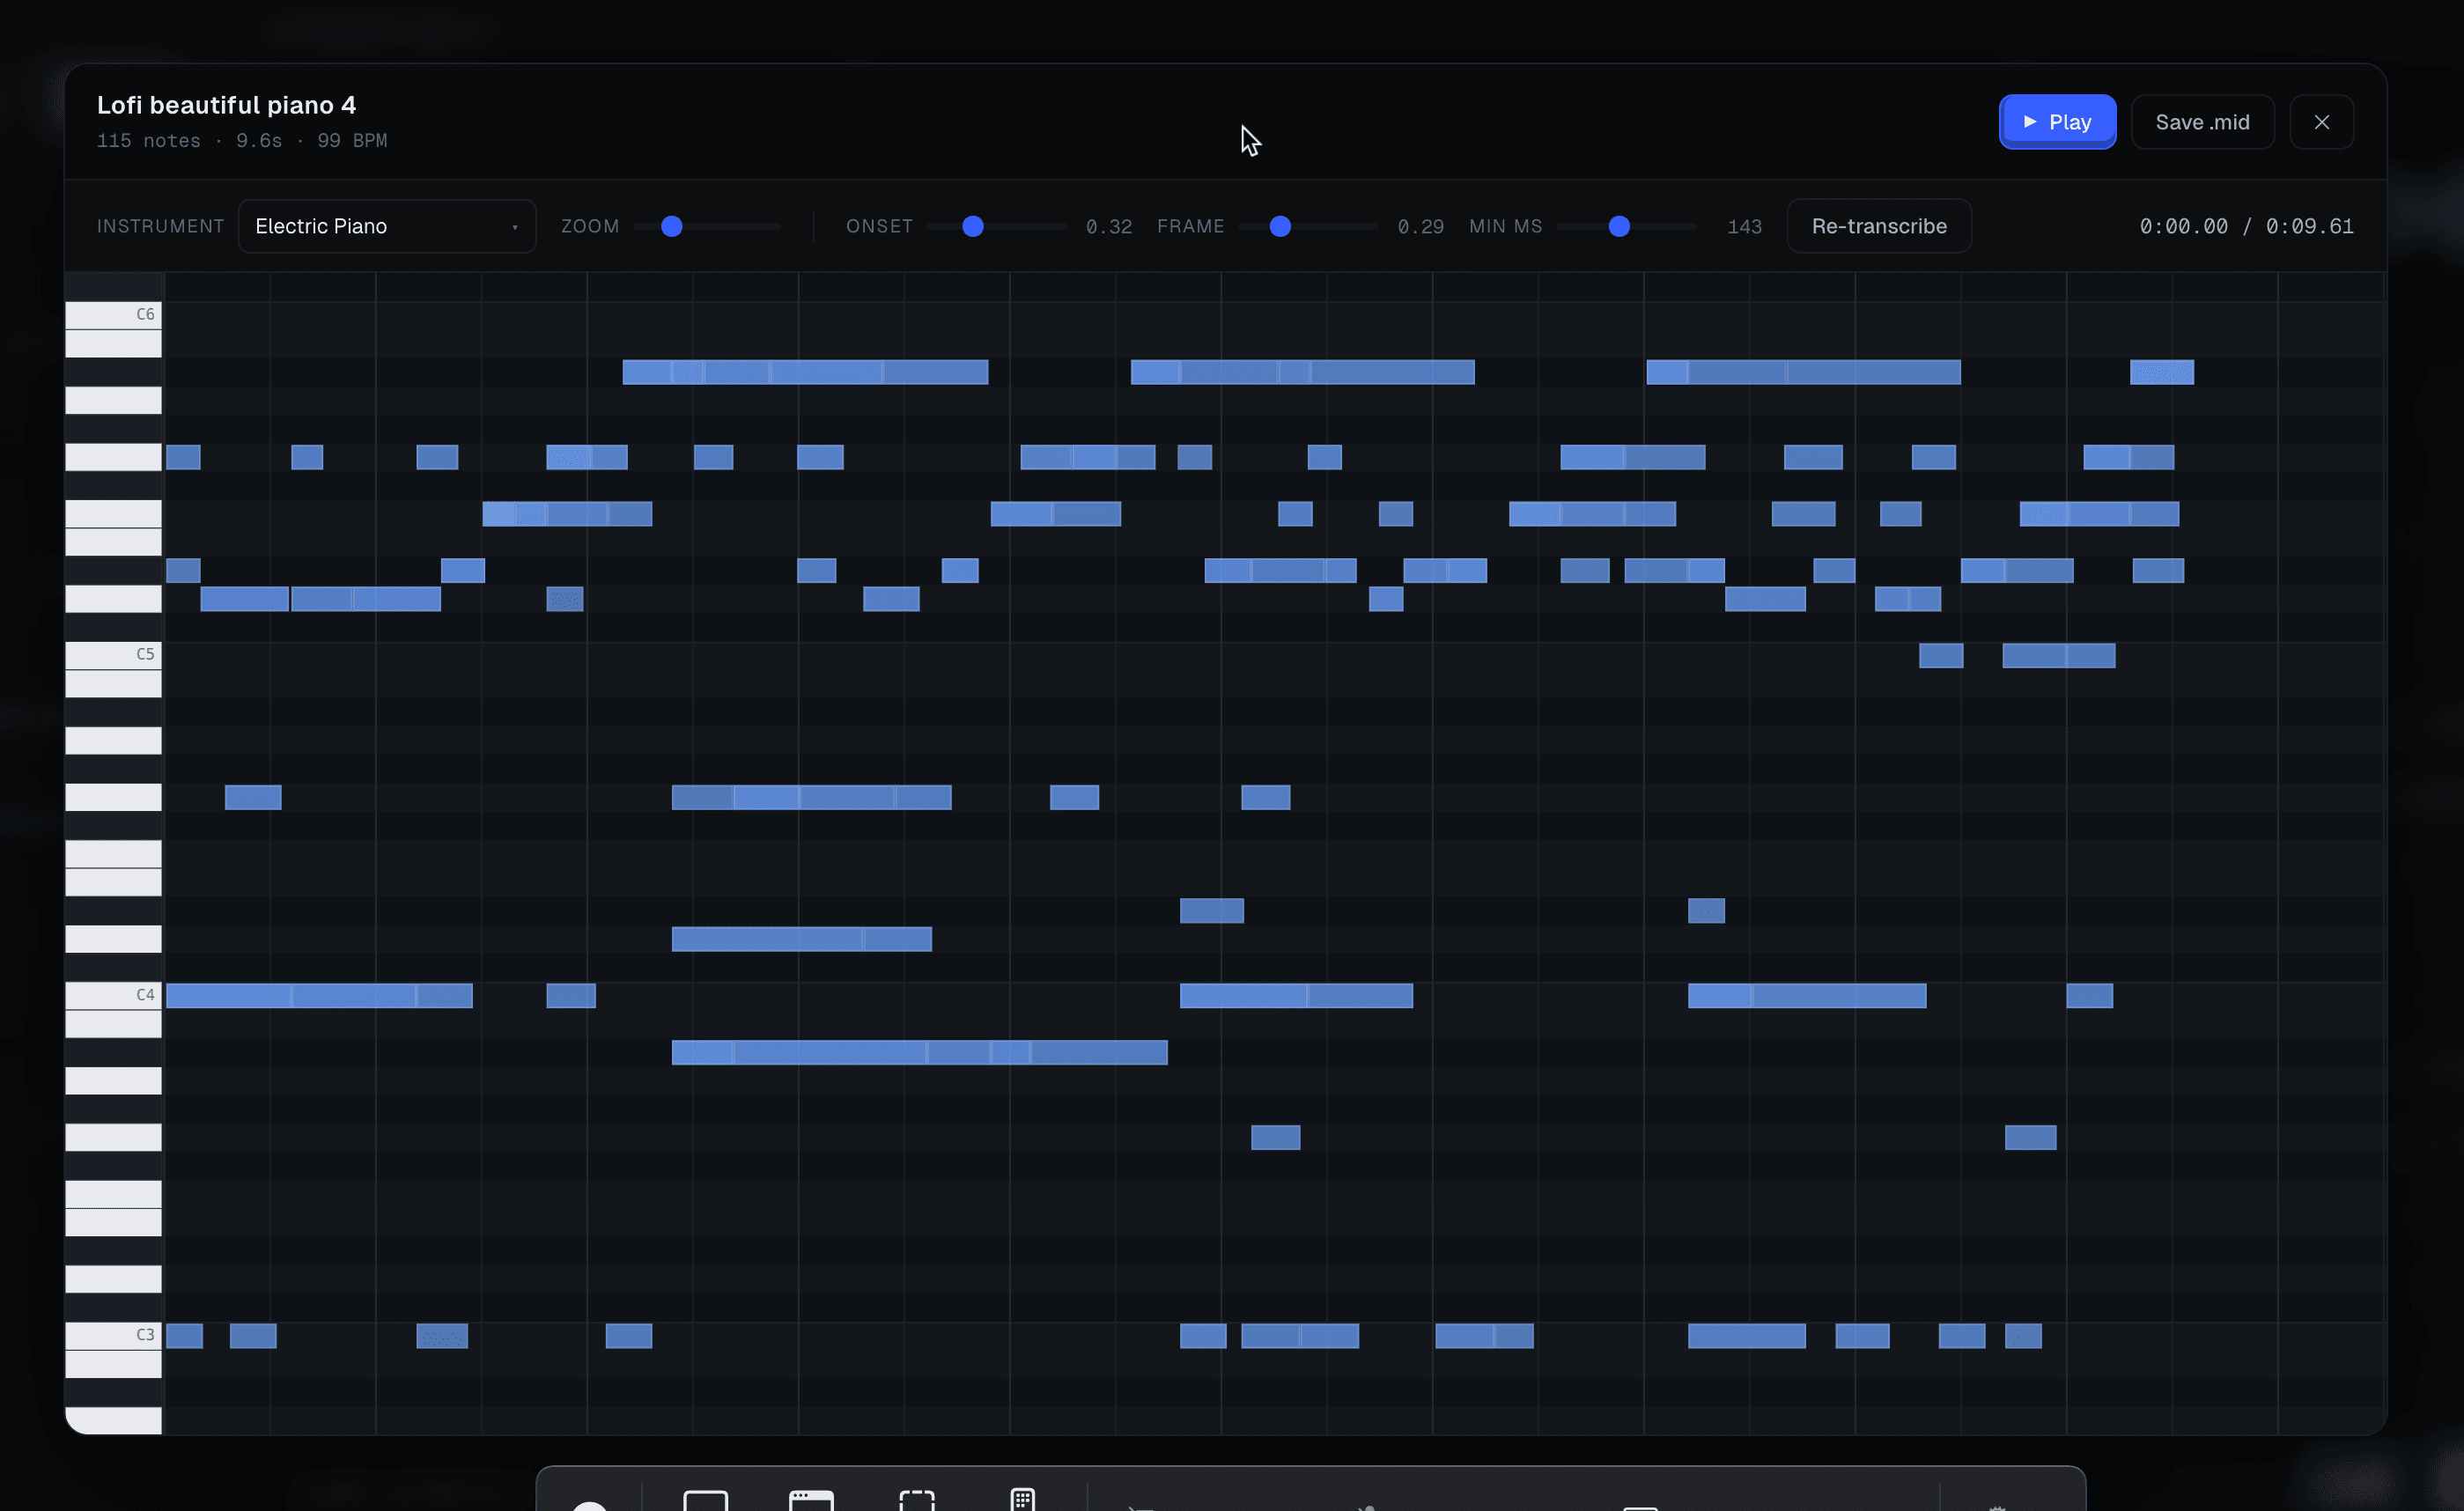Click the ZOOM slider handle
2464x1511 pixels.
(x=672, y=226)
